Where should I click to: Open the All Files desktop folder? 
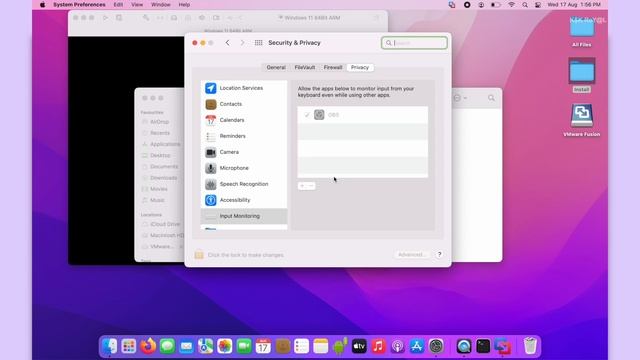(582, 32)
